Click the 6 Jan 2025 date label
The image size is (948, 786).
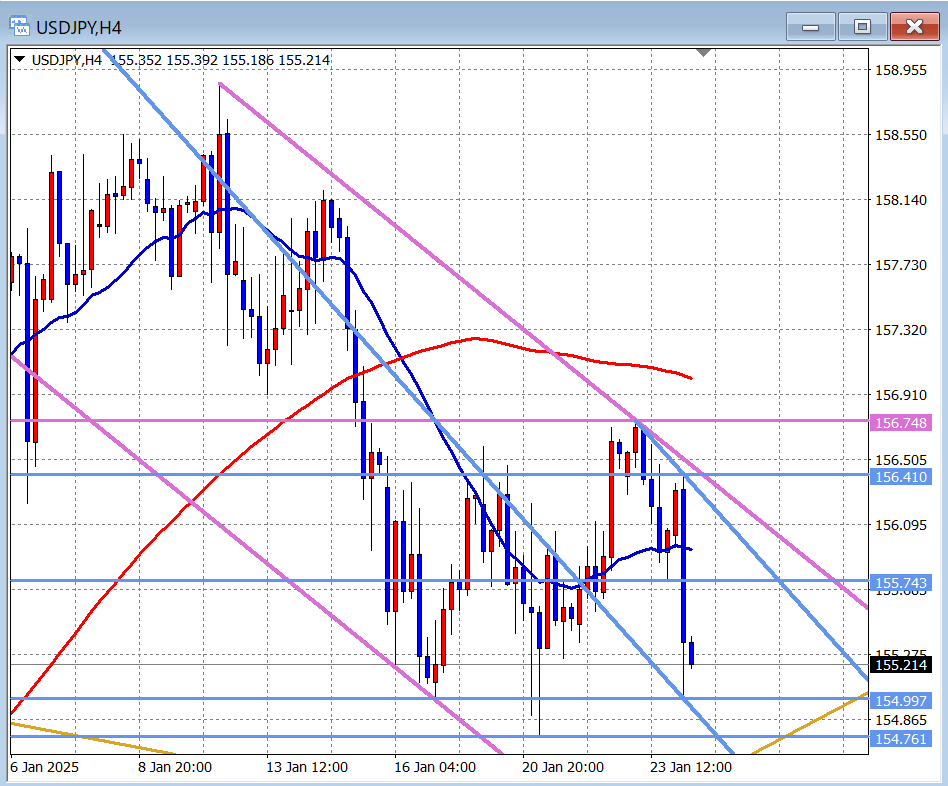[x=44, y=768]
